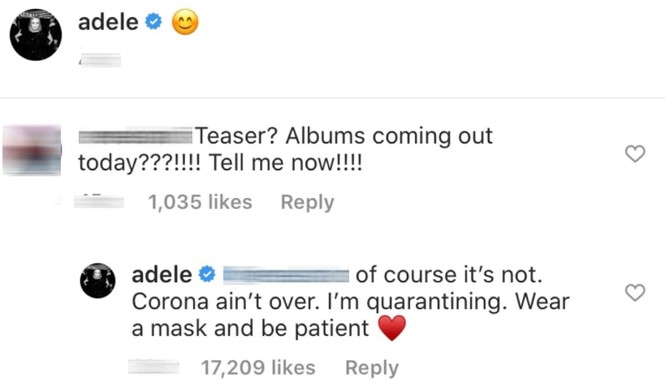
Task: Like the 'Teaser? Albums coming out' comment
Action: pos(635,154)
